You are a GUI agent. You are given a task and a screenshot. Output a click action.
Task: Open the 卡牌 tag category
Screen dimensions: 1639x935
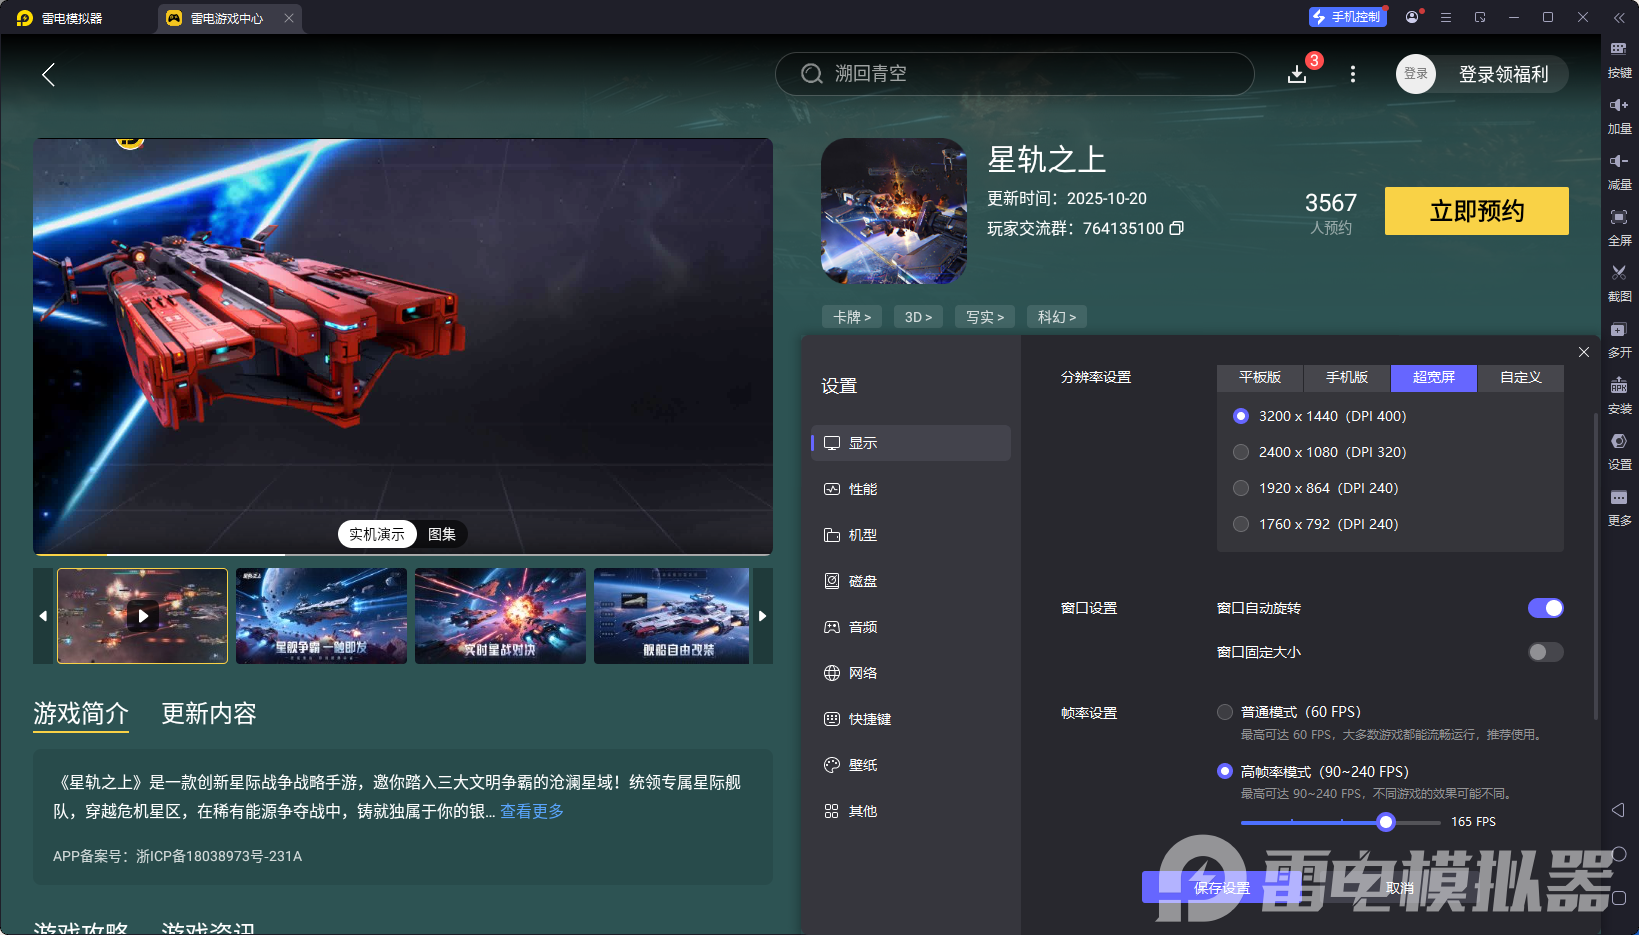(852, 317)
